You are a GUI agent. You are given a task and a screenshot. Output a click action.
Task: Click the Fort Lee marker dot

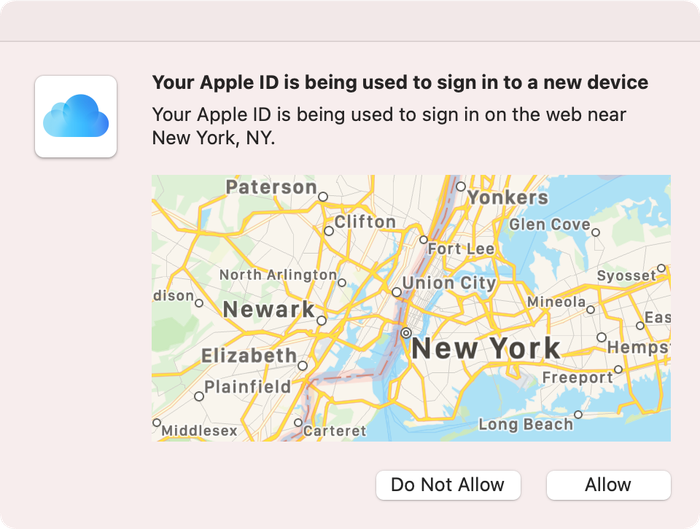point(424,240)
